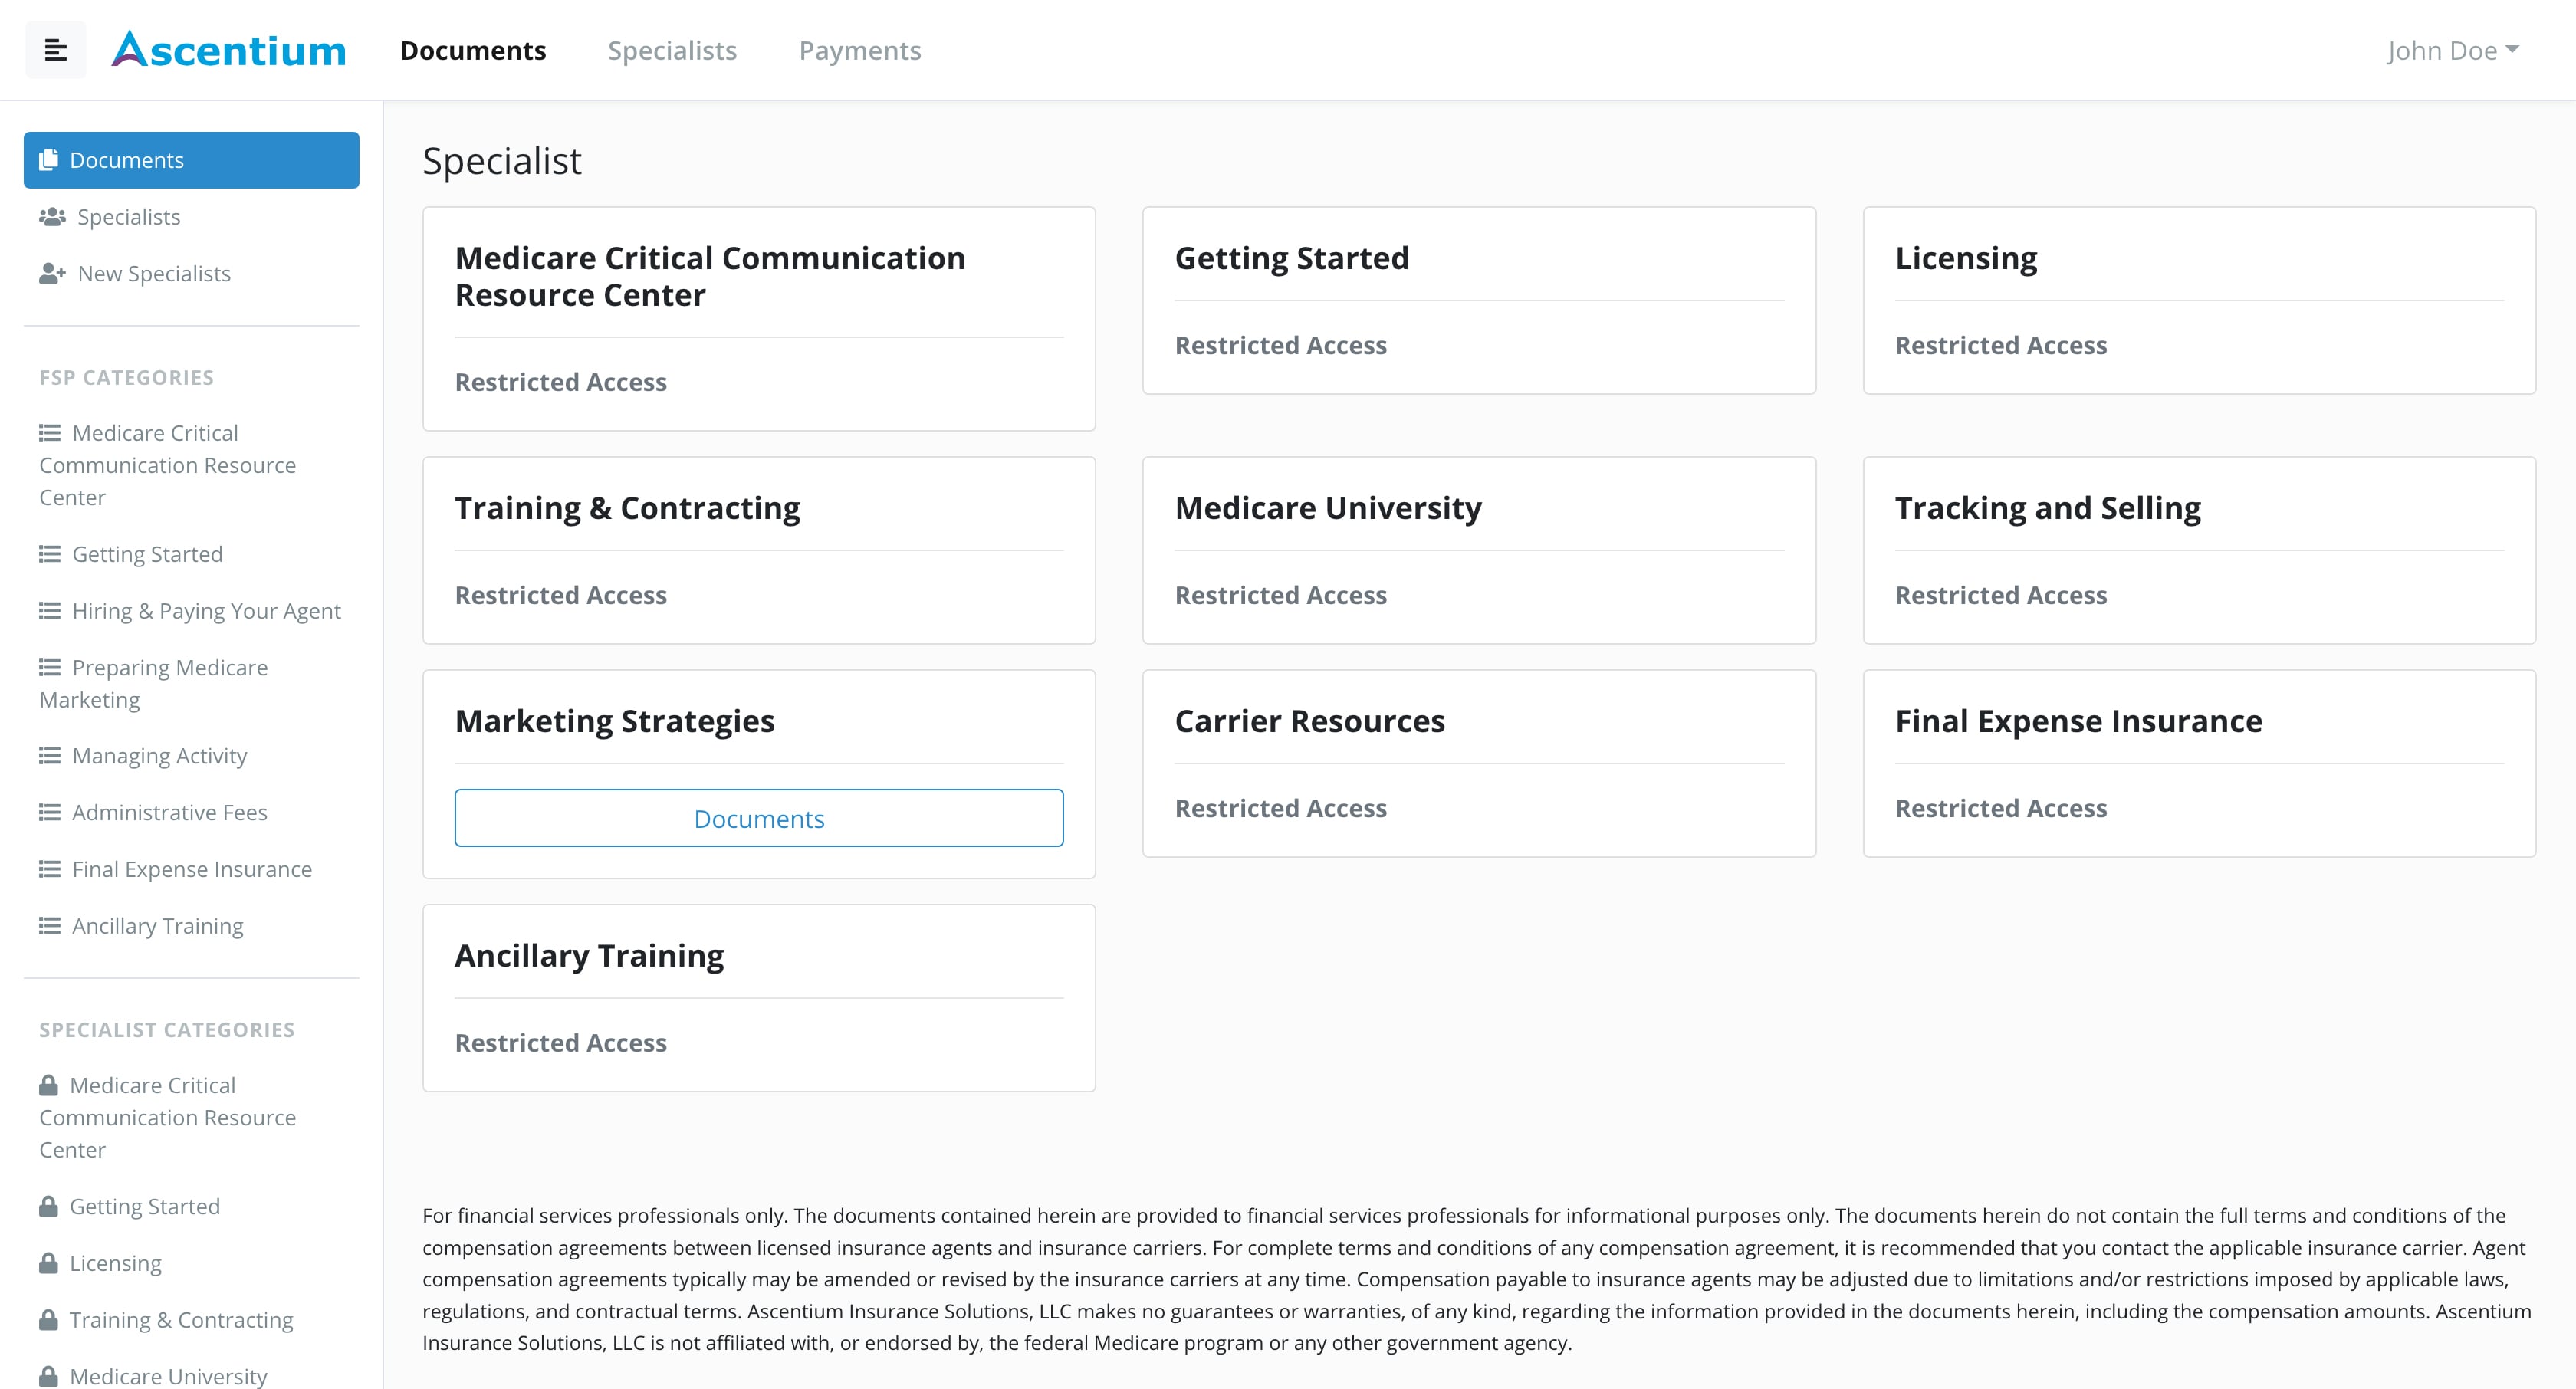Switch to the Specialists top tab
The width and height of the screenshot is (2576, 1389).
[x=672, y=50]
